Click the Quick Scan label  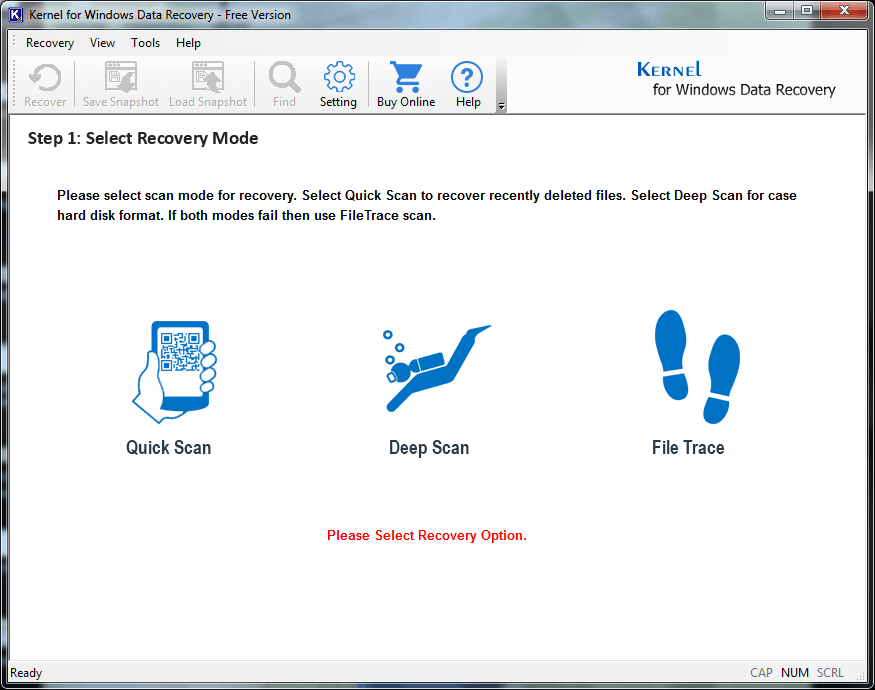click(169, 448)
